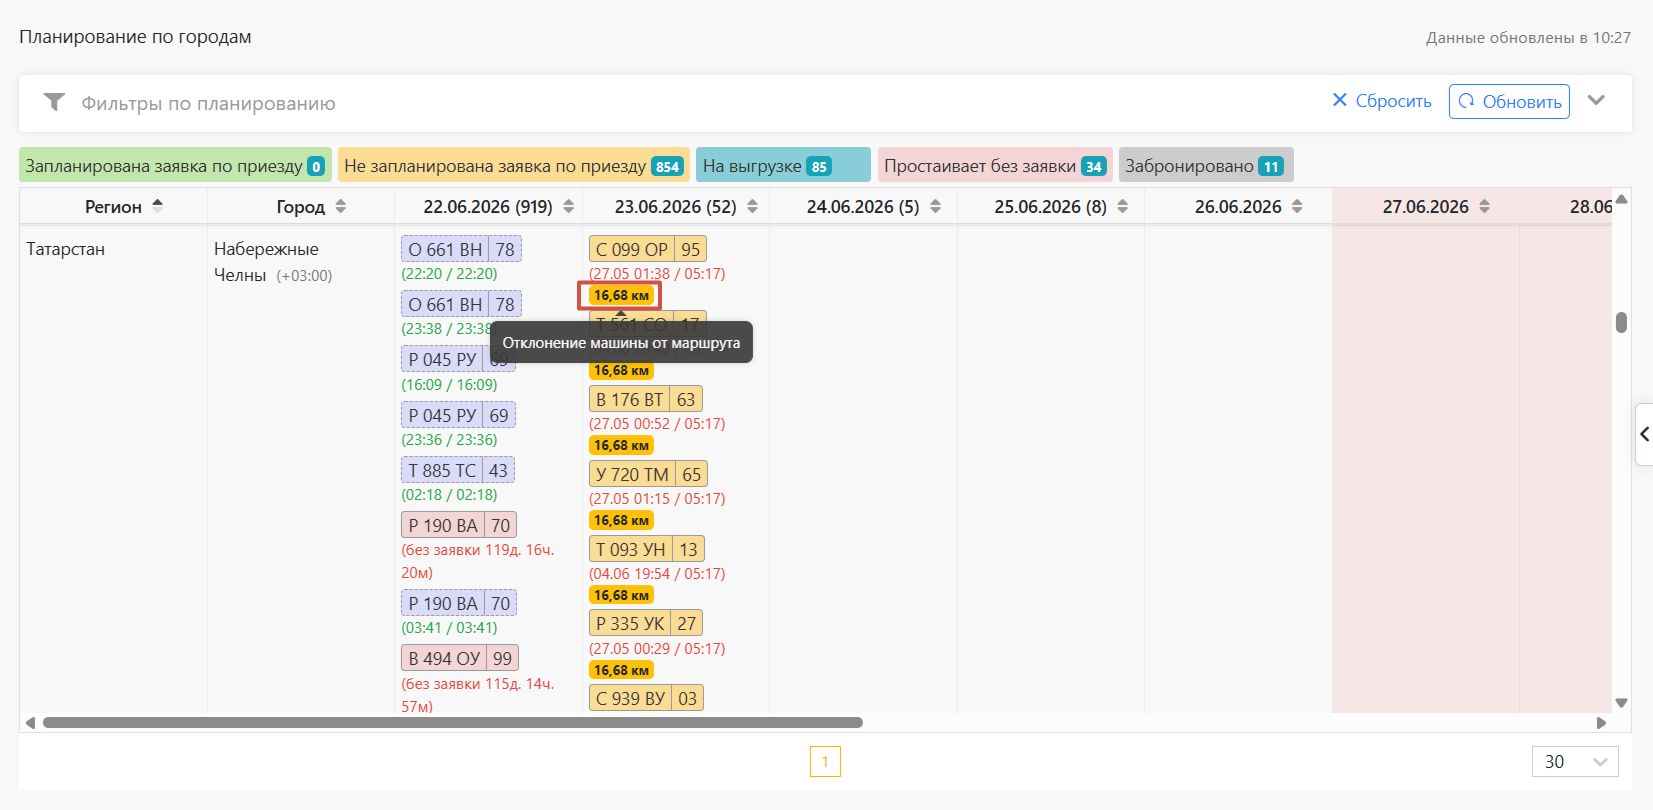Open the page size dropdown showing 30

(1575, 761)
